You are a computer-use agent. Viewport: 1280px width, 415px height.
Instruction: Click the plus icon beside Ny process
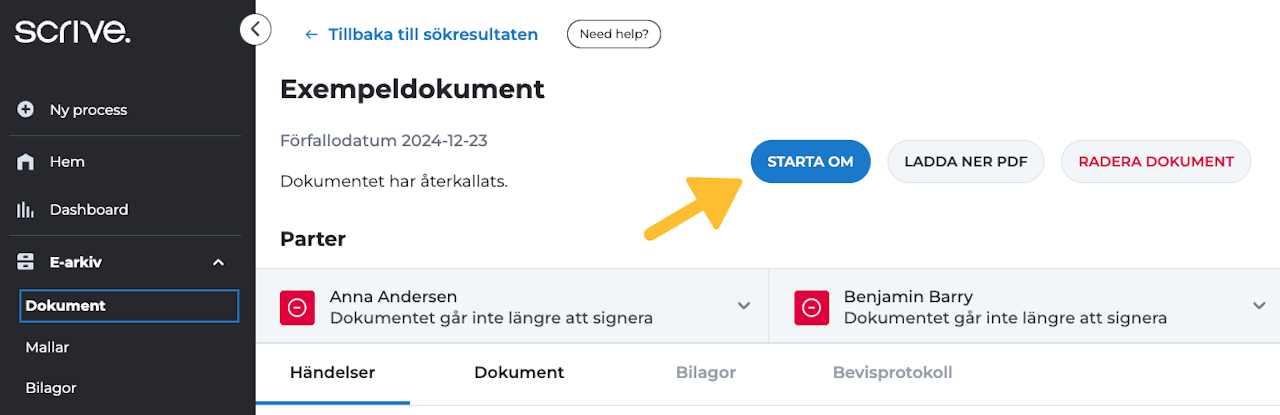tap(26, 110)
